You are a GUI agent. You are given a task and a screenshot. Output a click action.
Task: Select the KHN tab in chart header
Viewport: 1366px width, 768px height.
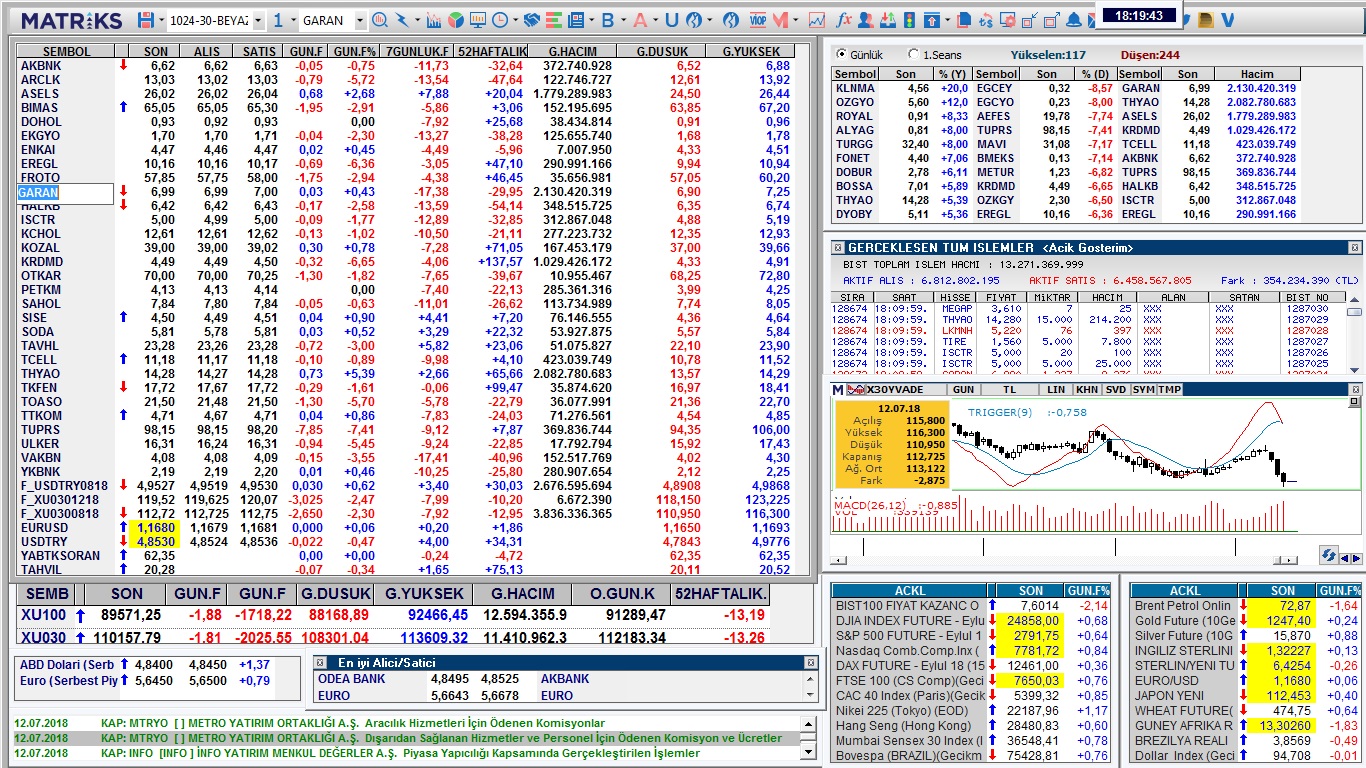(x=1087, y=389)
